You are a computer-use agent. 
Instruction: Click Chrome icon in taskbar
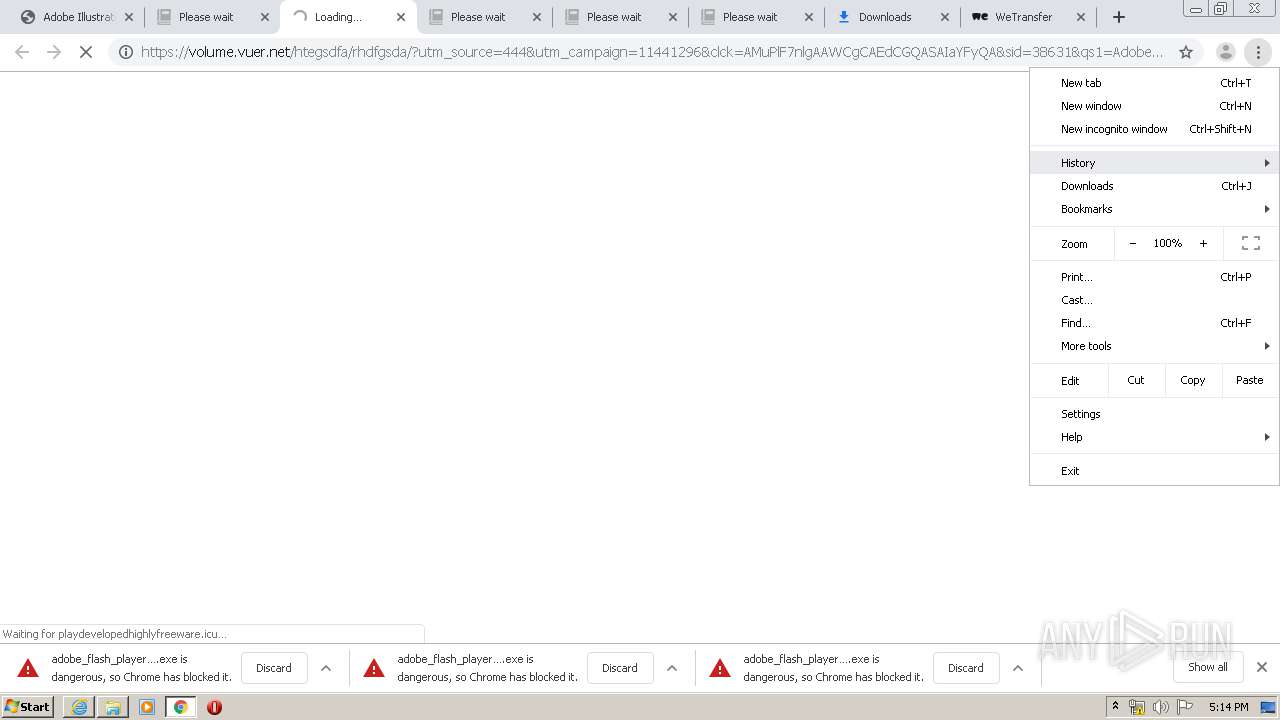pyautogui.click(x=181, y=707)
